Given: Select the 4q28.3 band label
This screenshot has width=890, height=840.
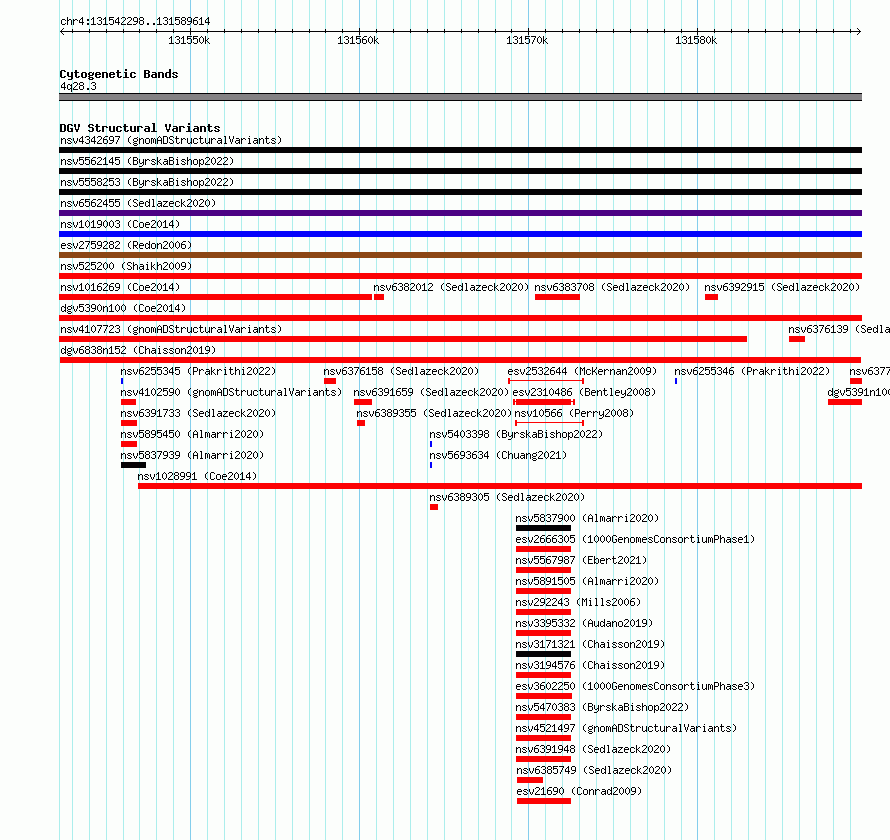Looking at the screenshot, I should (x=78, y=86).
